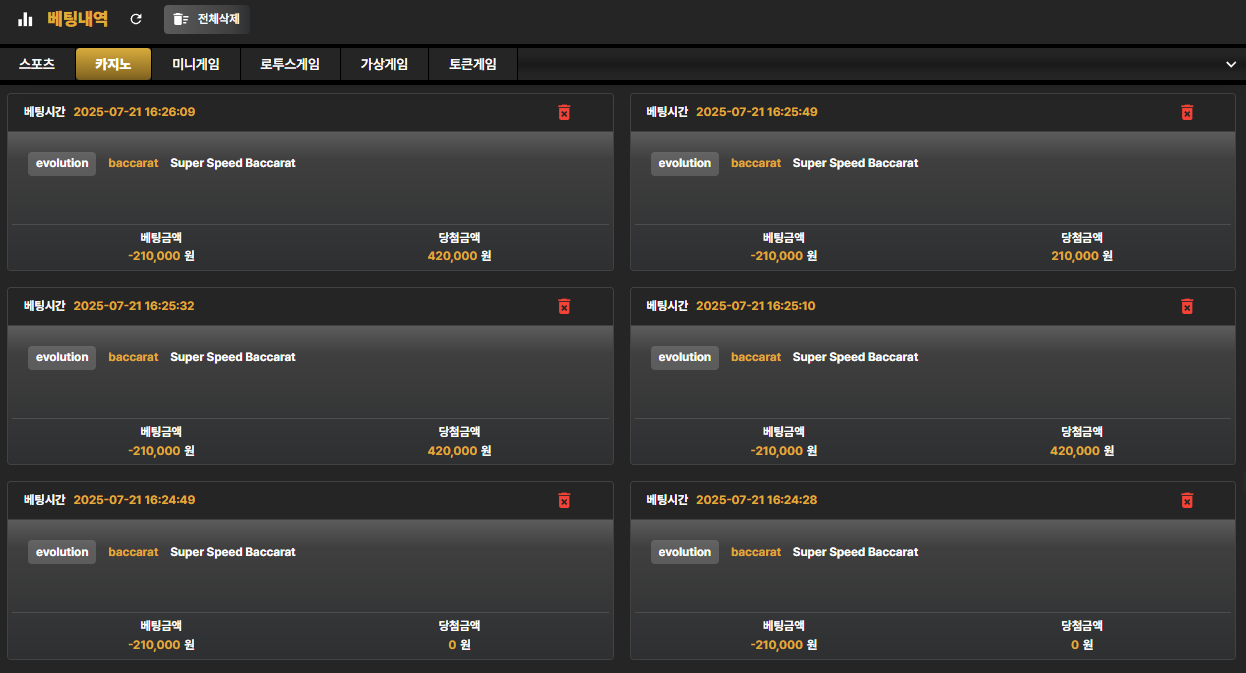Click the 전체삭제 delete-all button
The height and width of the screenshot is (673, 1246).
pyautogui.click(x=207, y=19)
